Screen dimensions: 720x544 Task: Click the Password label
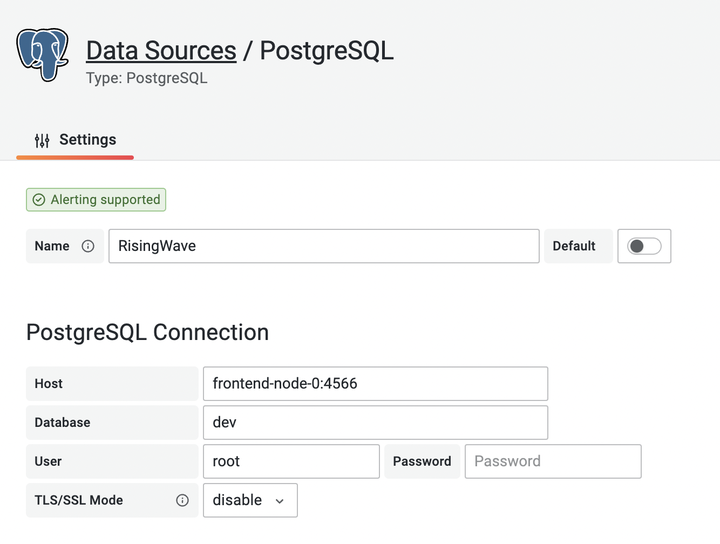tap(422, 462)
